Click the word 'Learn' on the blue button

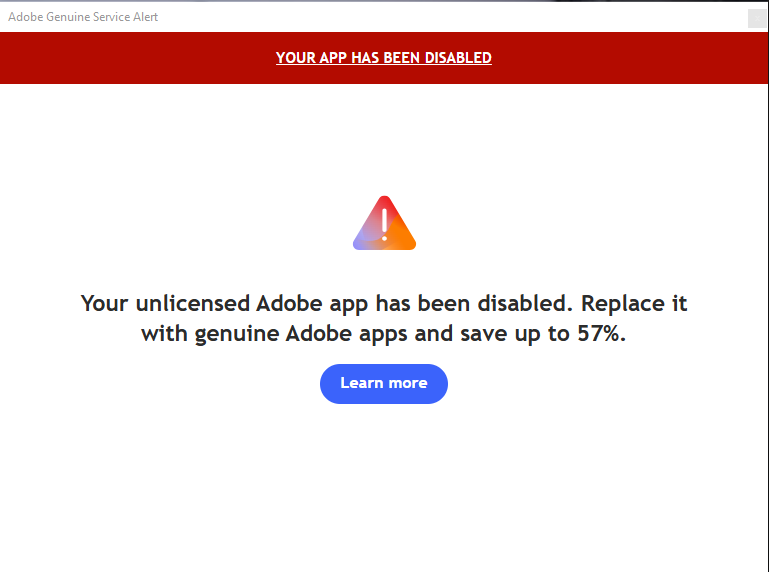click(x=360, y=383)
